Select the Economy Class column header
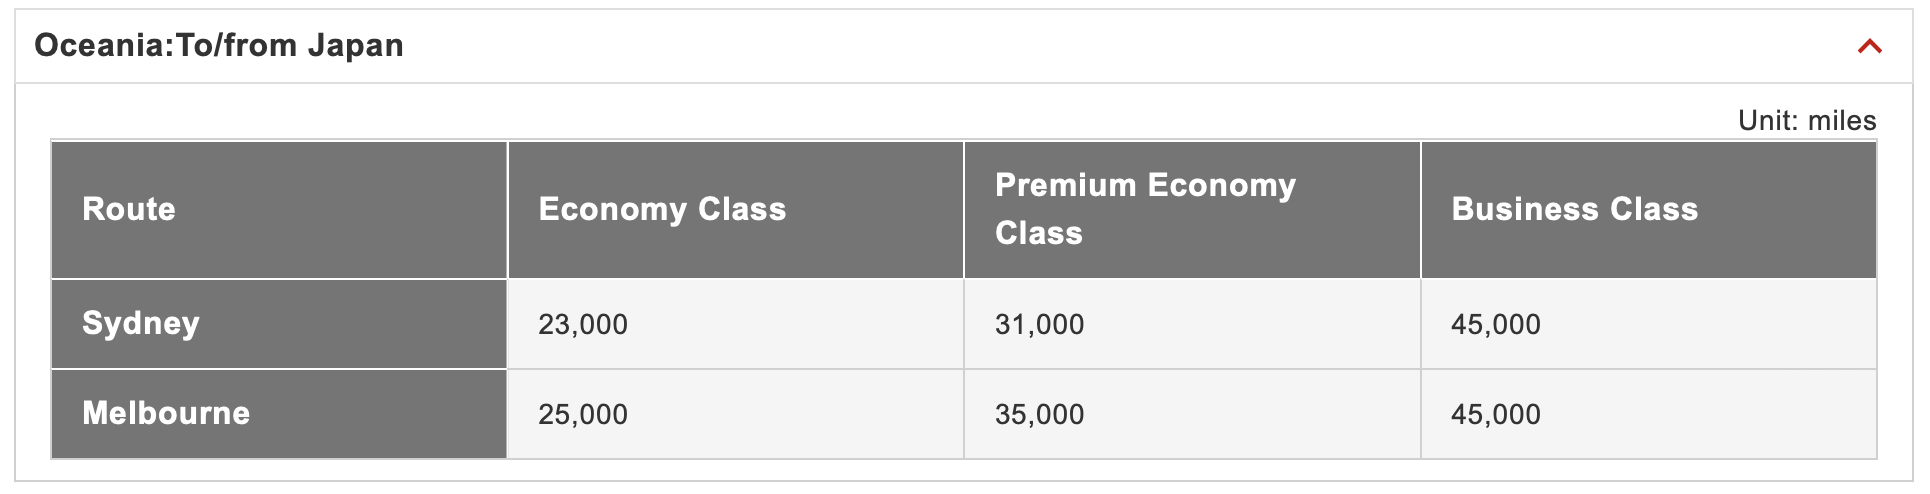1930x494 pixels. (662, 209)
